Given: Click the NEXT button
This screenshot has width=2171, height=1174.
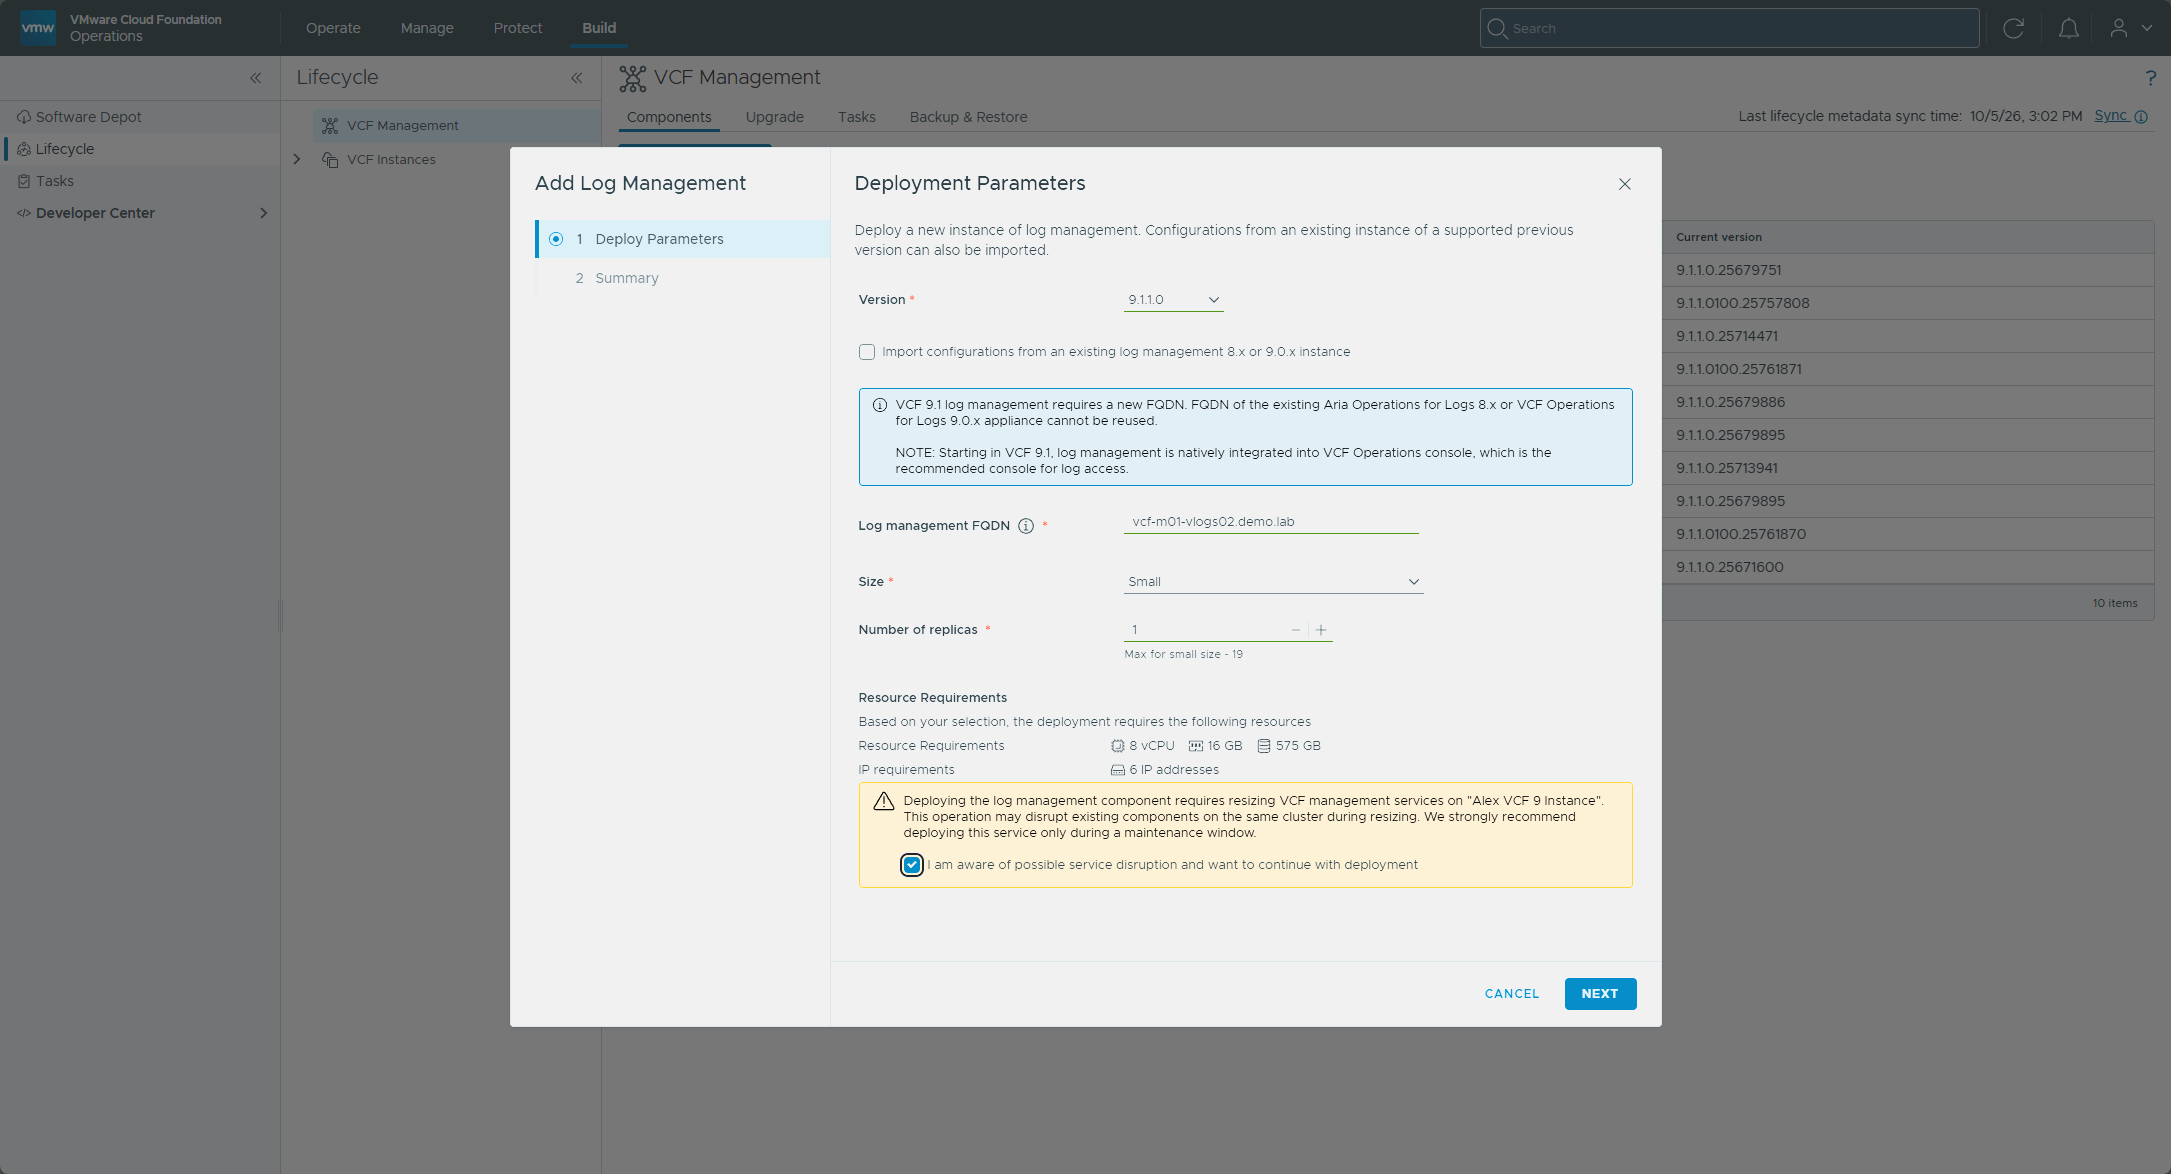Looking at the screenshot, I should (1600, 994).
